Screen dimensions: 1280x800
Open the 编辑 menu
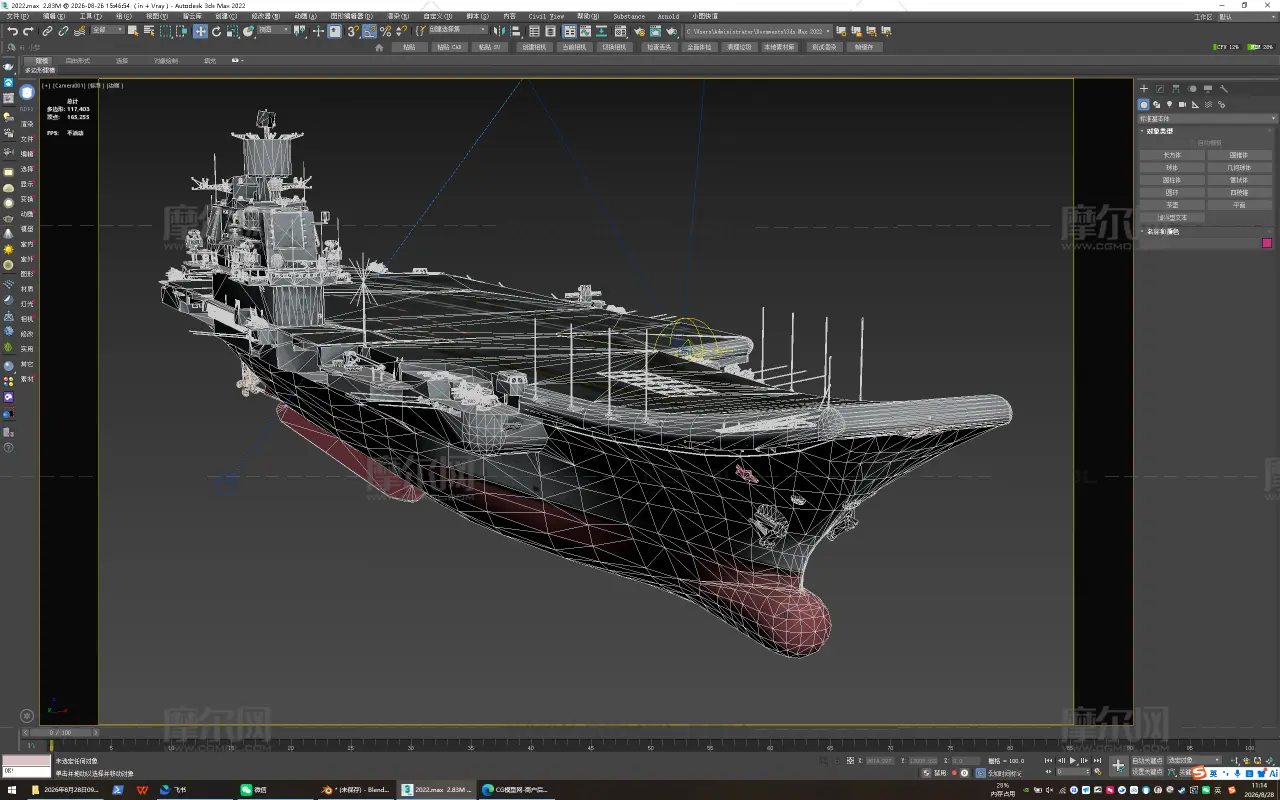(54, 17)
